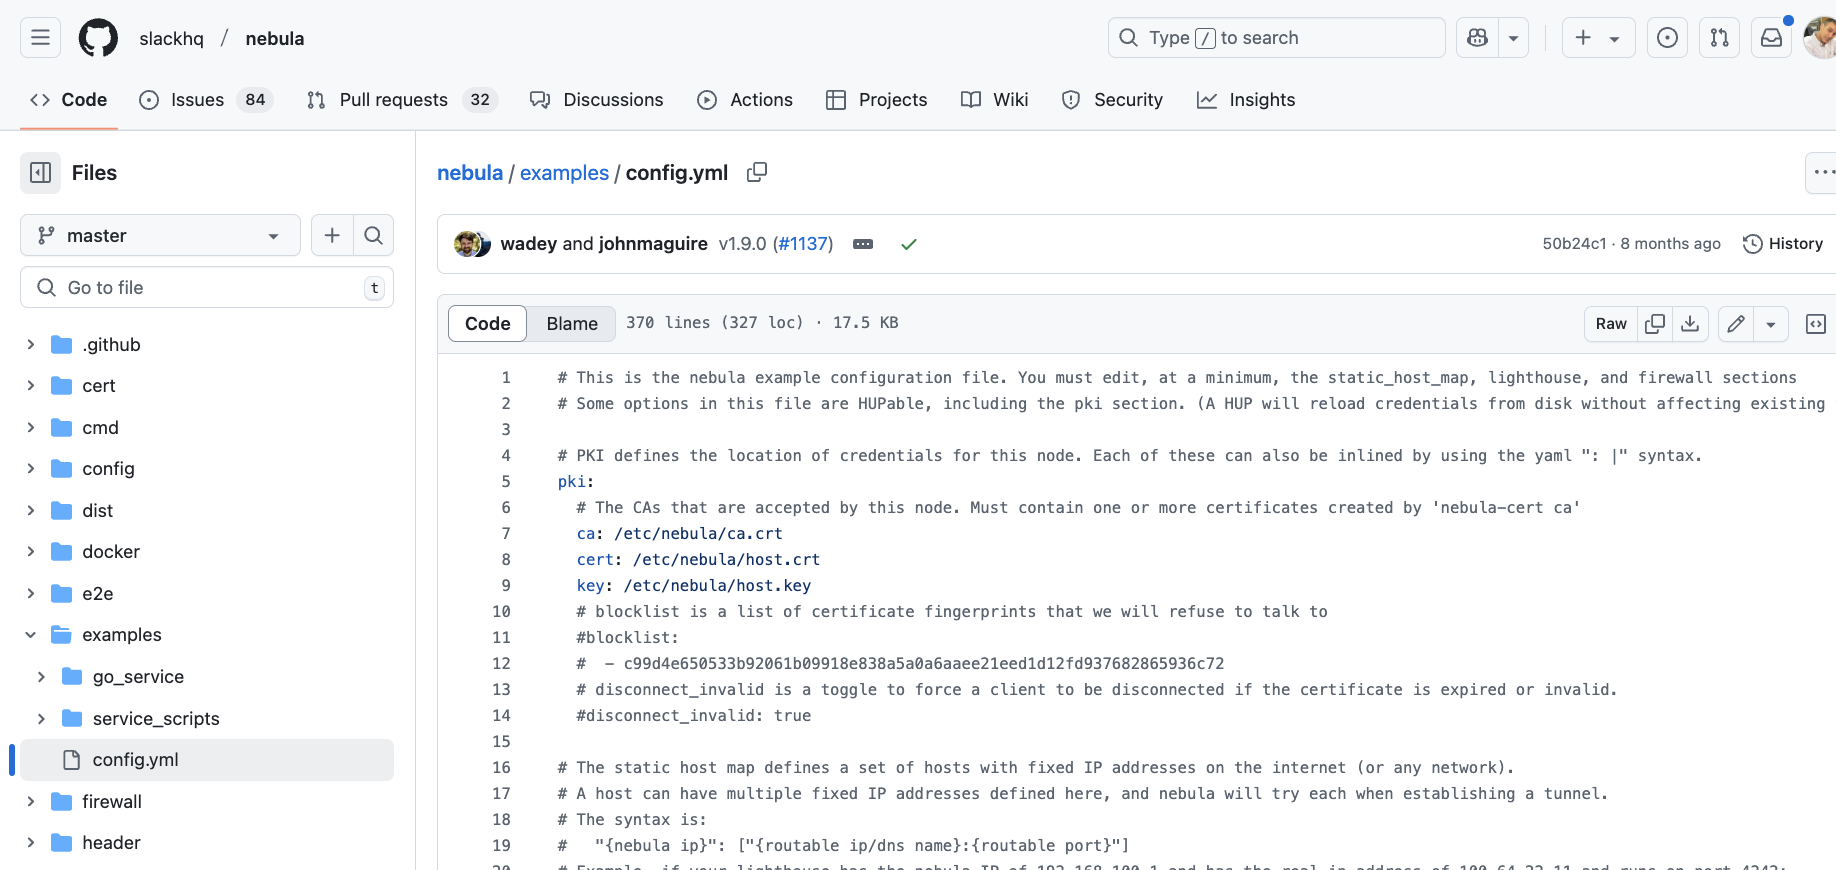
Task: Switch to Blame view
Action: pyautogui.click(x=572, y=324)
